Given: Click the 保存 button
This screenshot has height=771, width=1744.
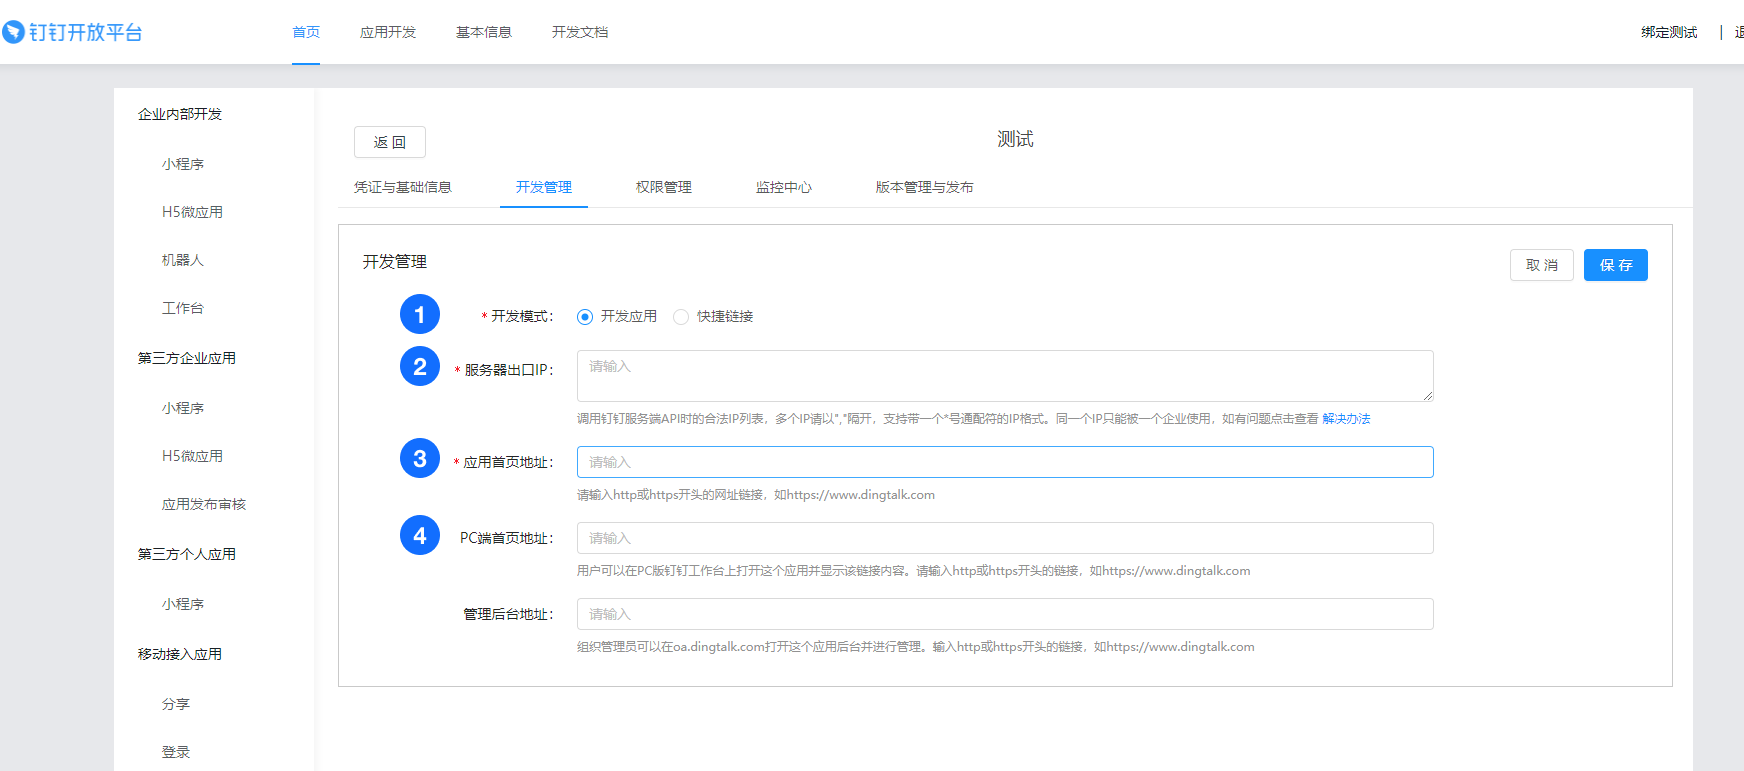Looking at the screenshot, I should (1615, 265).
